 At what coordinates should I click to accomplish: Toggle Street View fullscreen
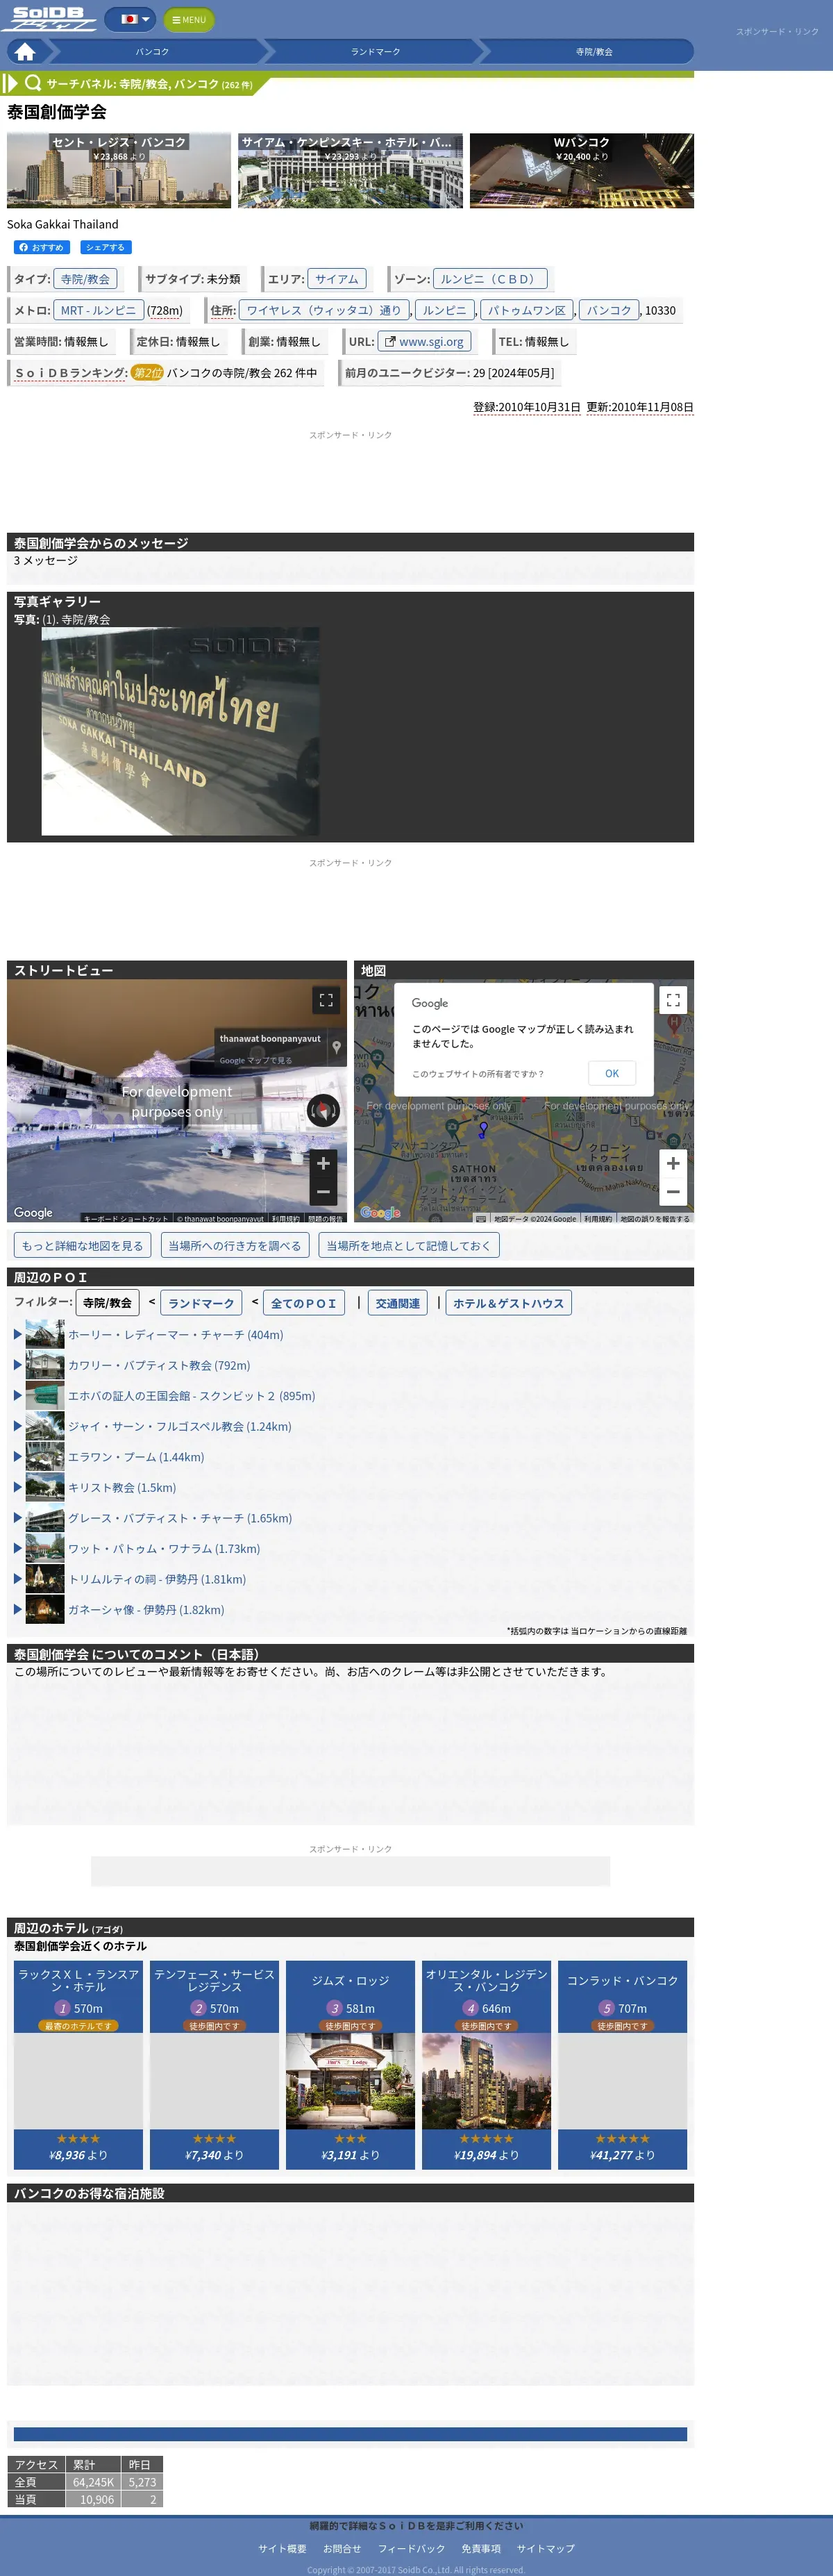(x=326, y=999)
